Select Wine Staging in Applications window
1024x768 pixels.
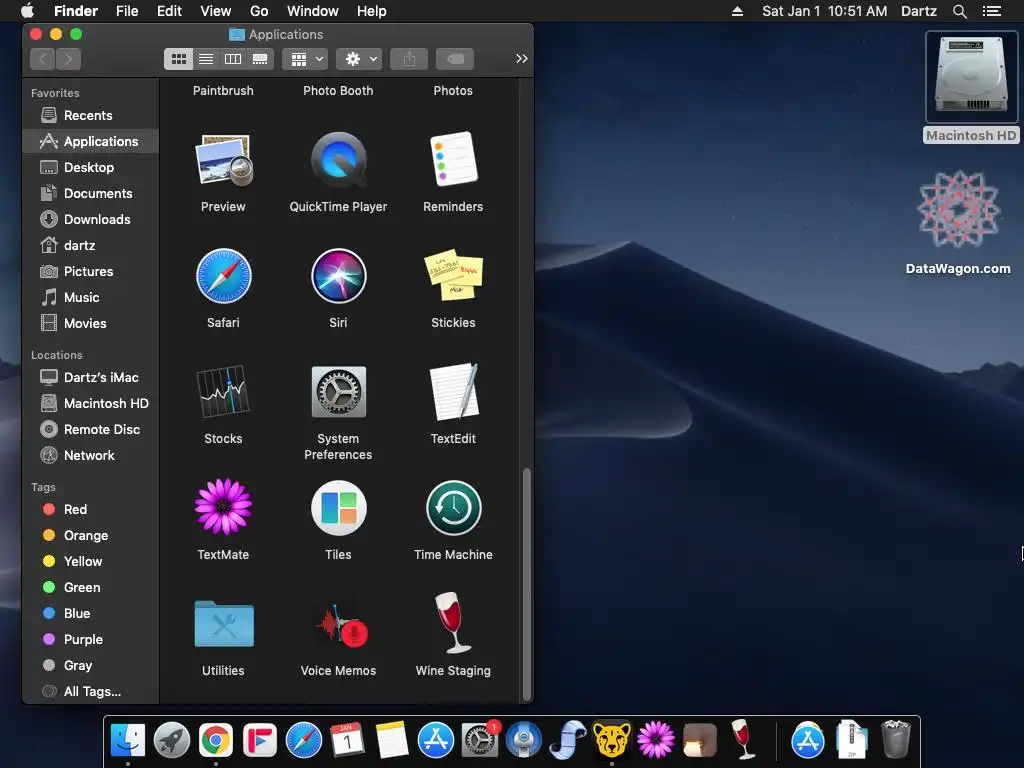tap(453, 622)
